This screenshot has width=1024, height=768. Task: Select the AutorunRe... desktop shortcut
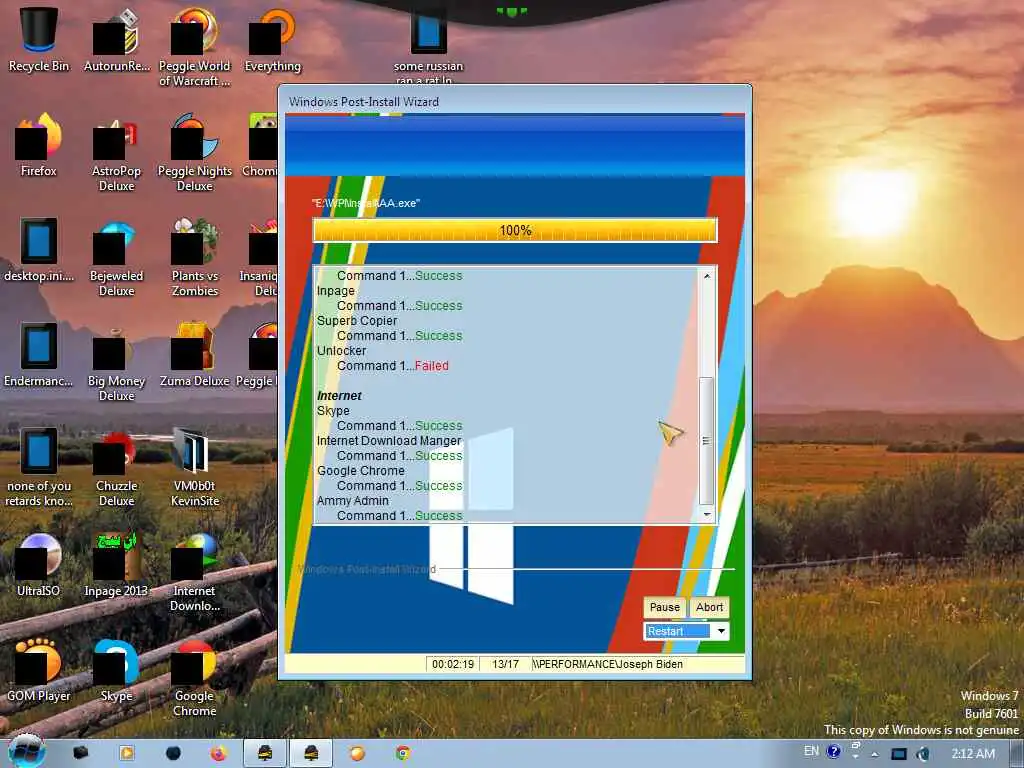point(116,39)
